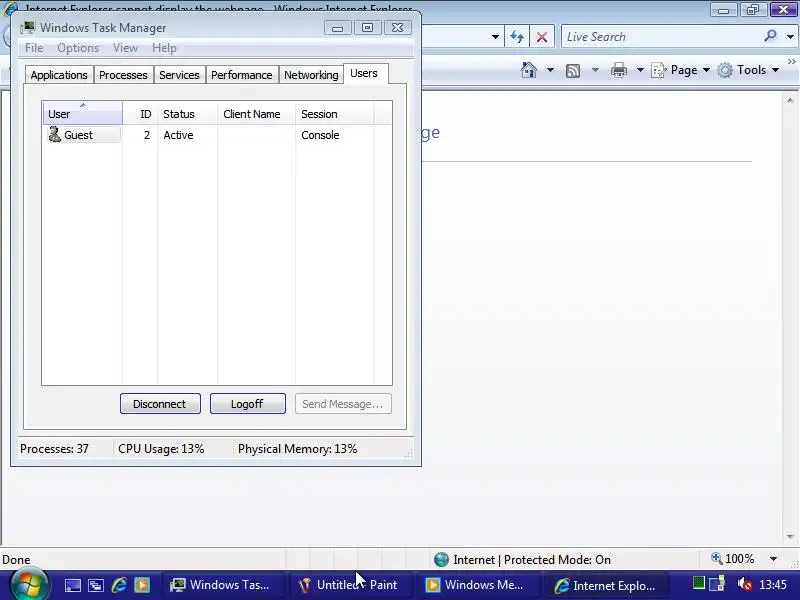
Task: Click the network tray icon
Action: 717,583
